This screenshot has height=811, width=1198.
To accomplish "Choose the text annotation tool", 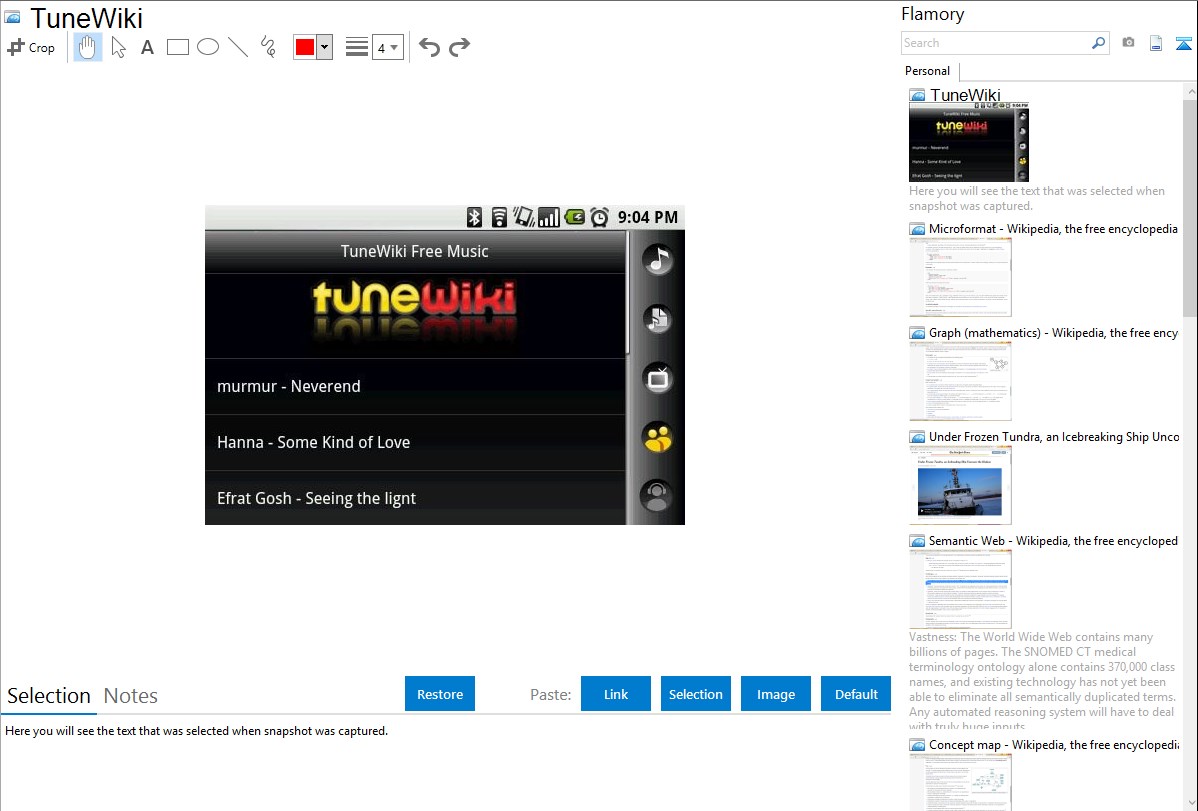I will coord(147,47).
